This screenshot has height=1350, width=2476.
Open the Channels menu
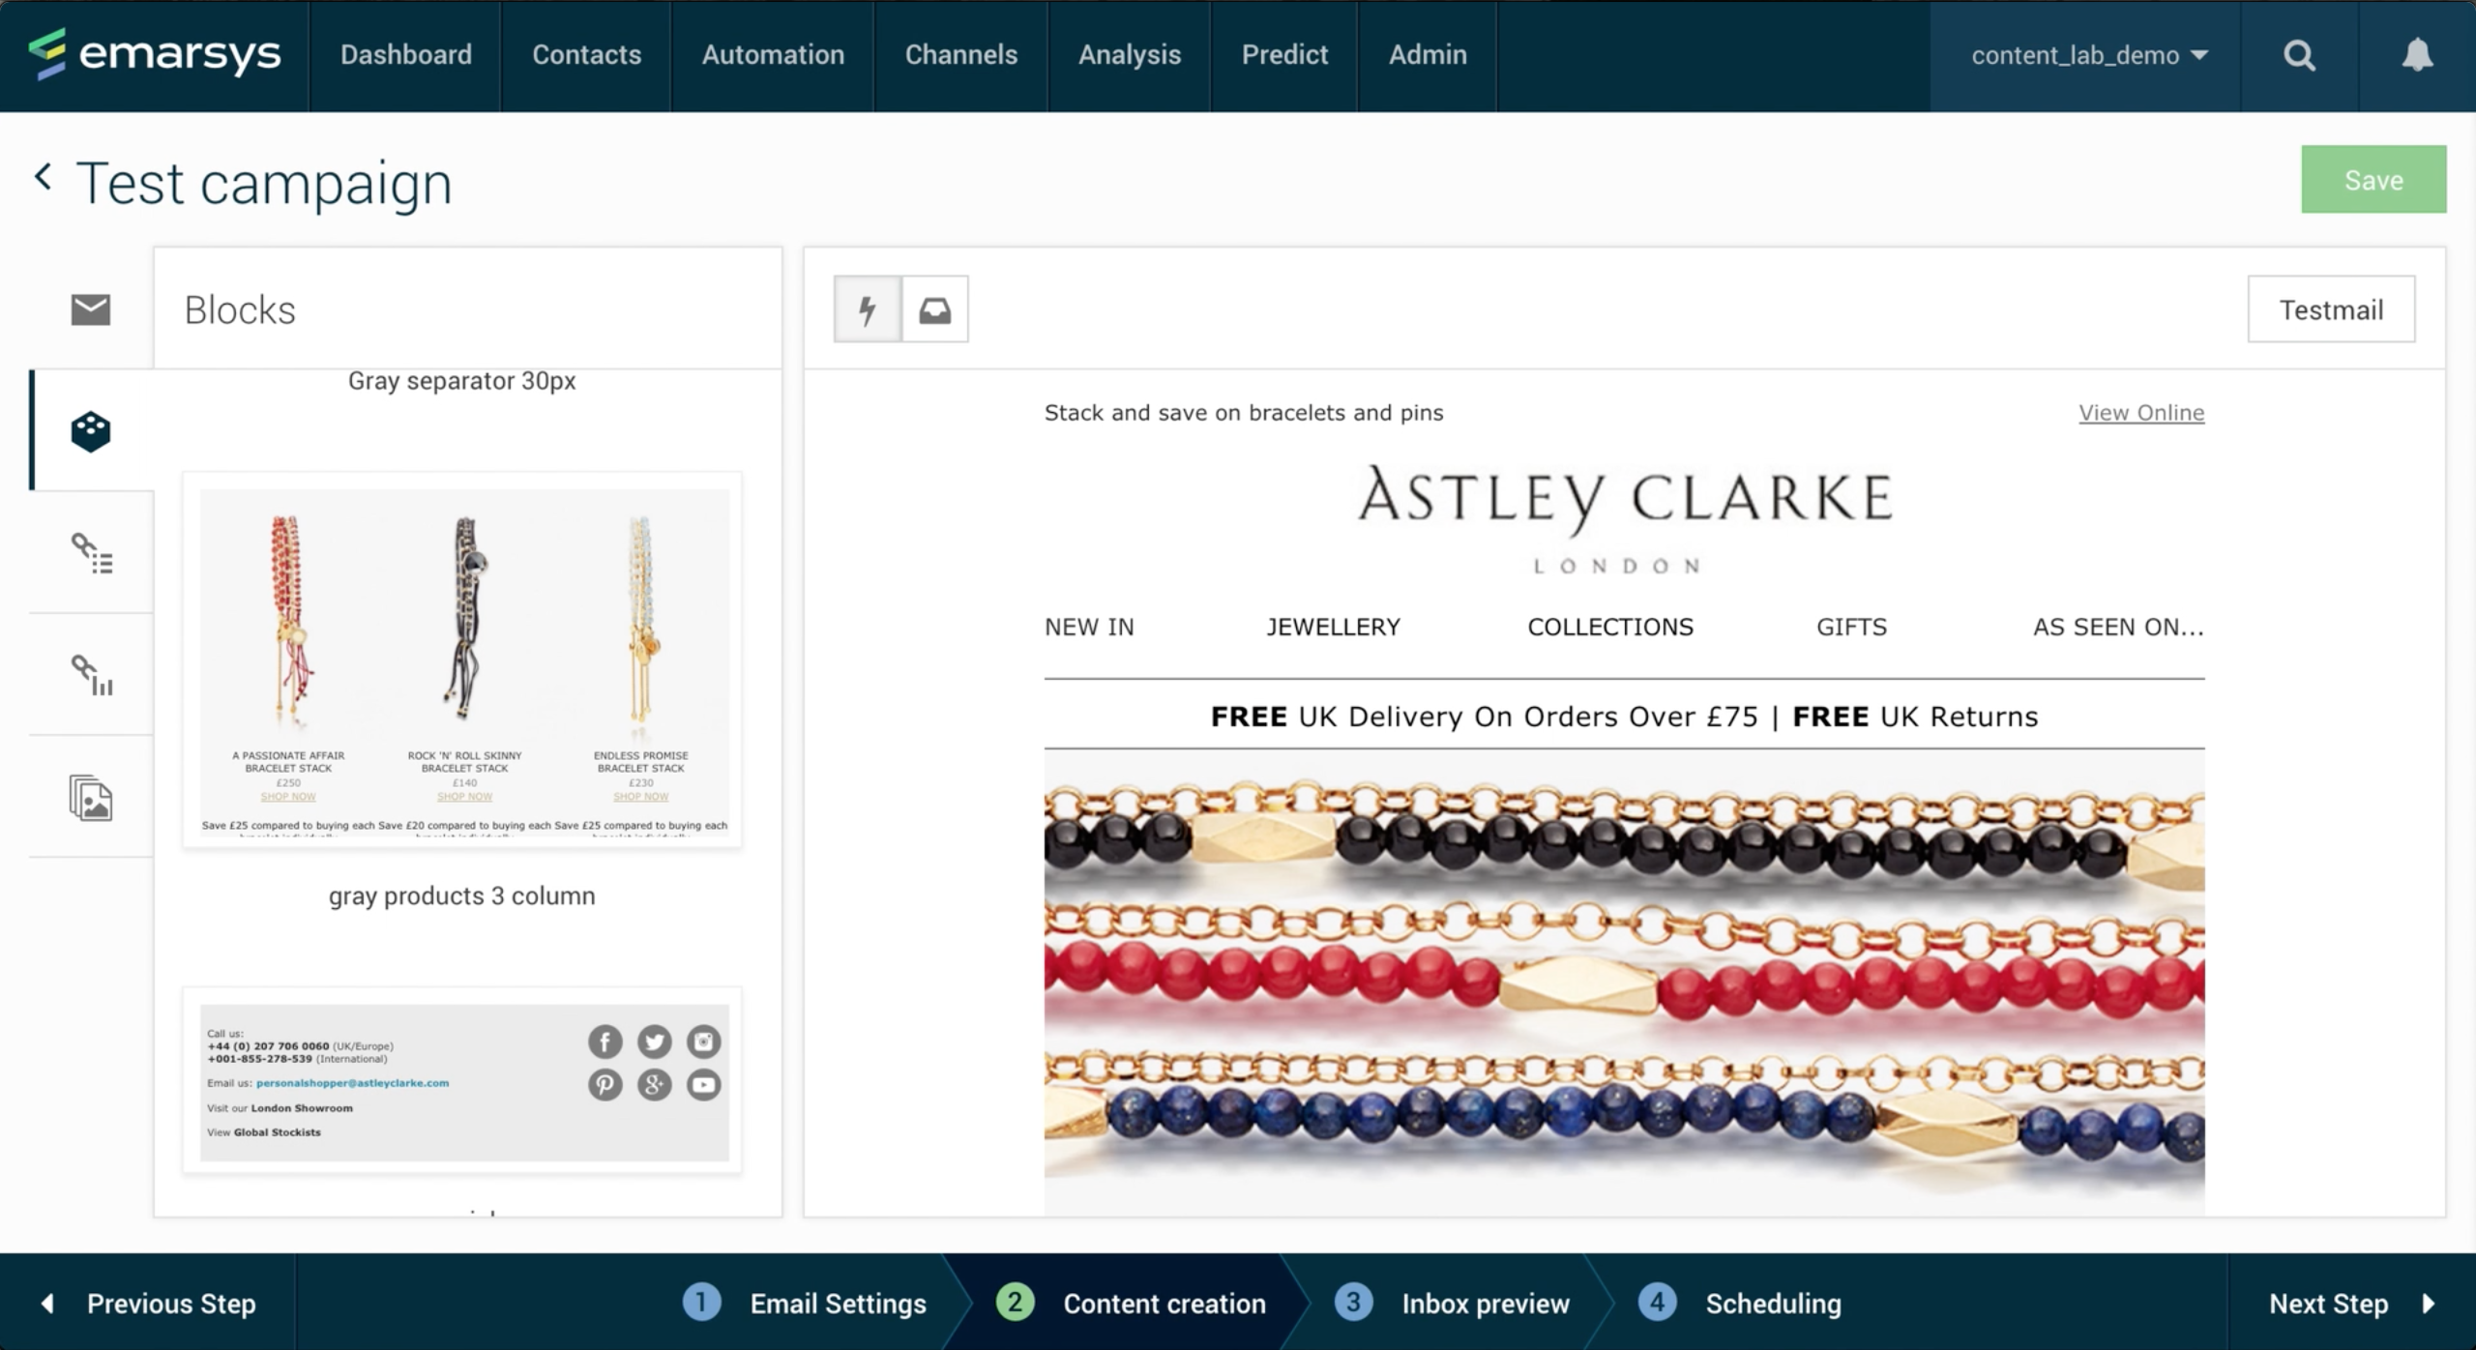[960, 55]
